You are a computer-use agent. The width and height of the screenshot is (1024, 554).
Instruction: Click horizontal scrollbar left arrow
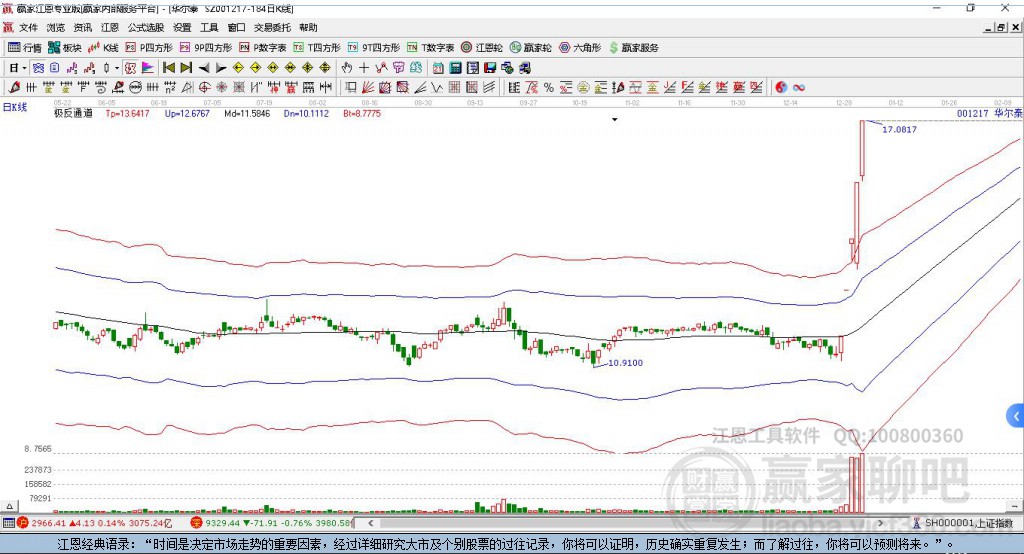click(x=370, y=523)
